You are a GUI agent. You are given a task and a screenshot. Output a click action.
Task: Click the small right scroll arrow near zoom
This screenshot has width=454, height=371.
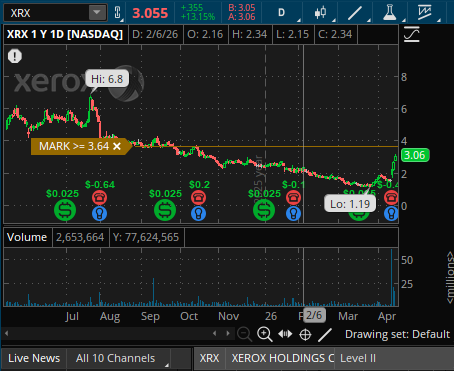tap(228, 333)
